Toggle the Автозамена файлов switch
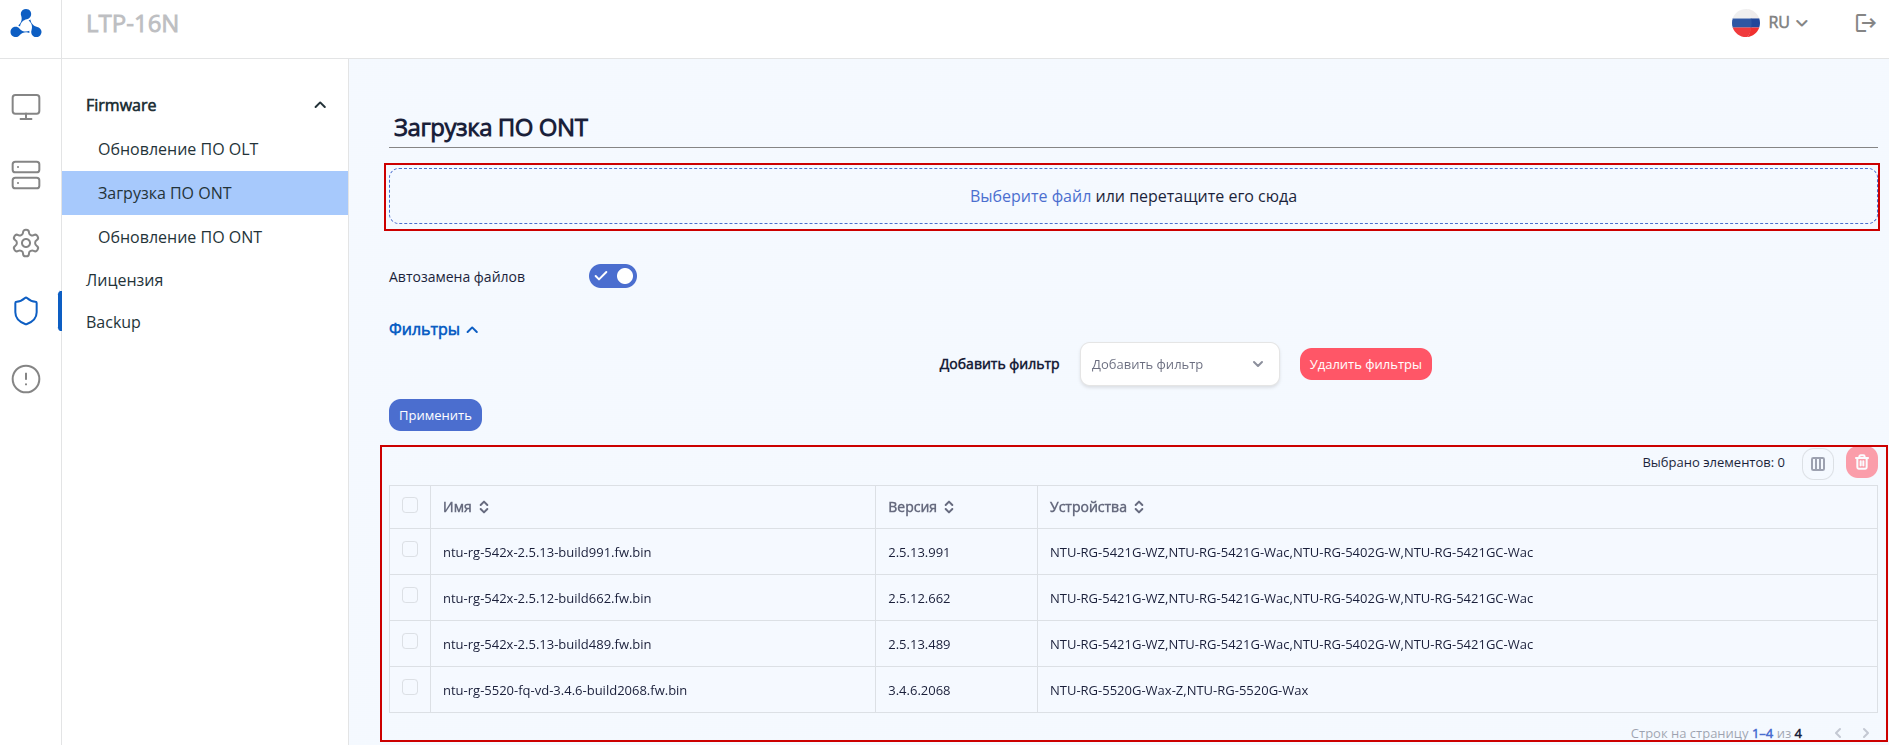This screenshot has height=745, width=1889. click(613, 276)
